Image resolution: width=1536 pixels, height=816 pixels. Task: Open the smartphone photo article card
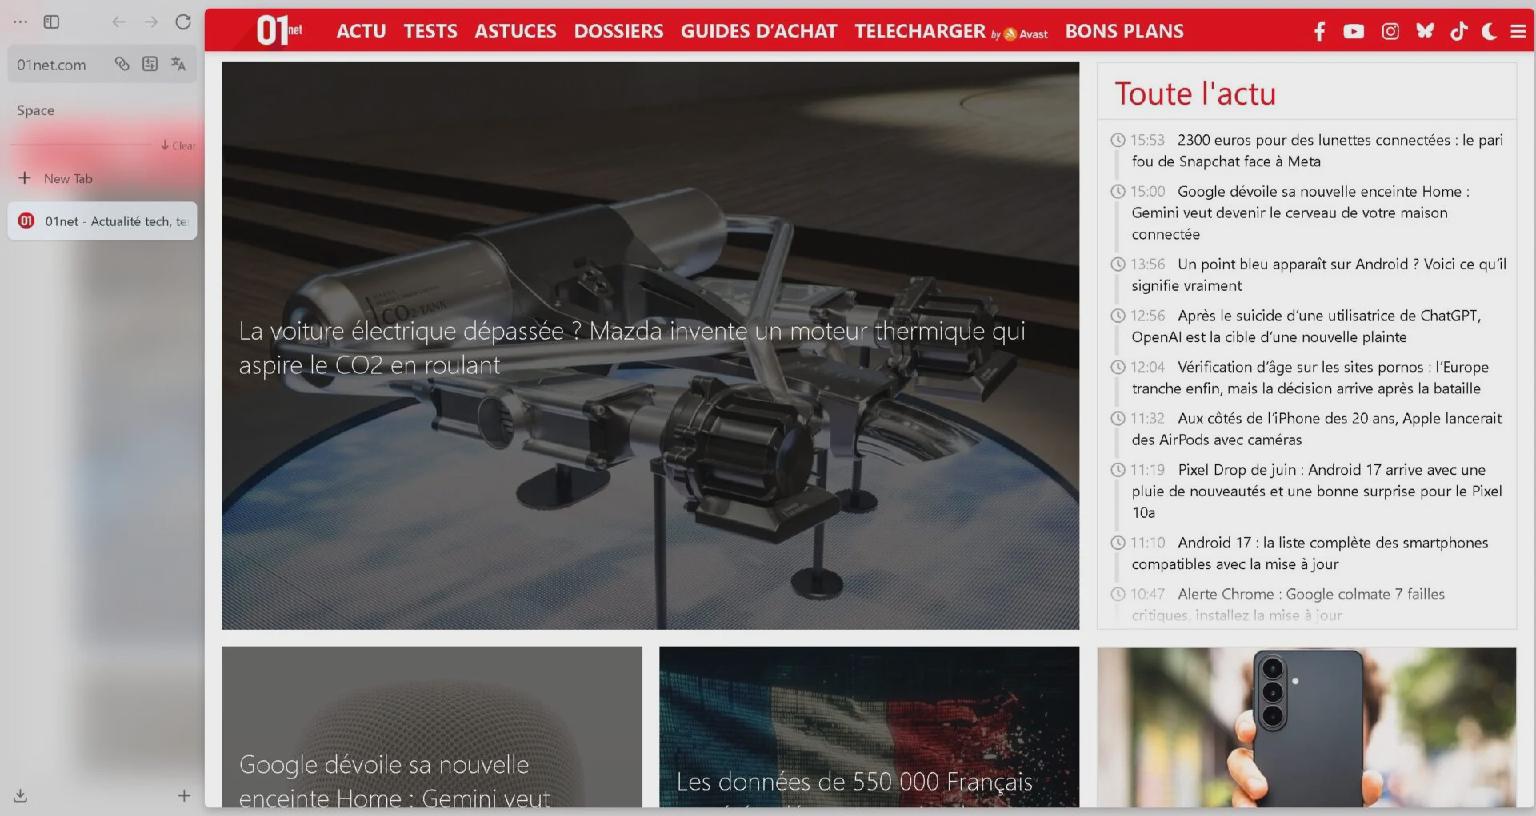1307,727
